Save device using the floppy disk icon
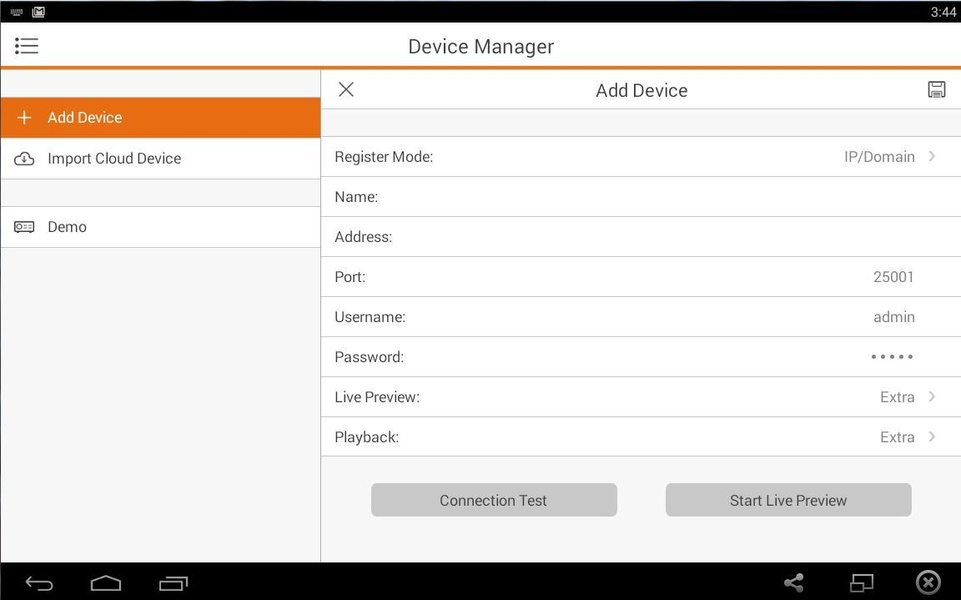This screenshot has width=961, height=600. pyautogui.click(x=936, y=89)
